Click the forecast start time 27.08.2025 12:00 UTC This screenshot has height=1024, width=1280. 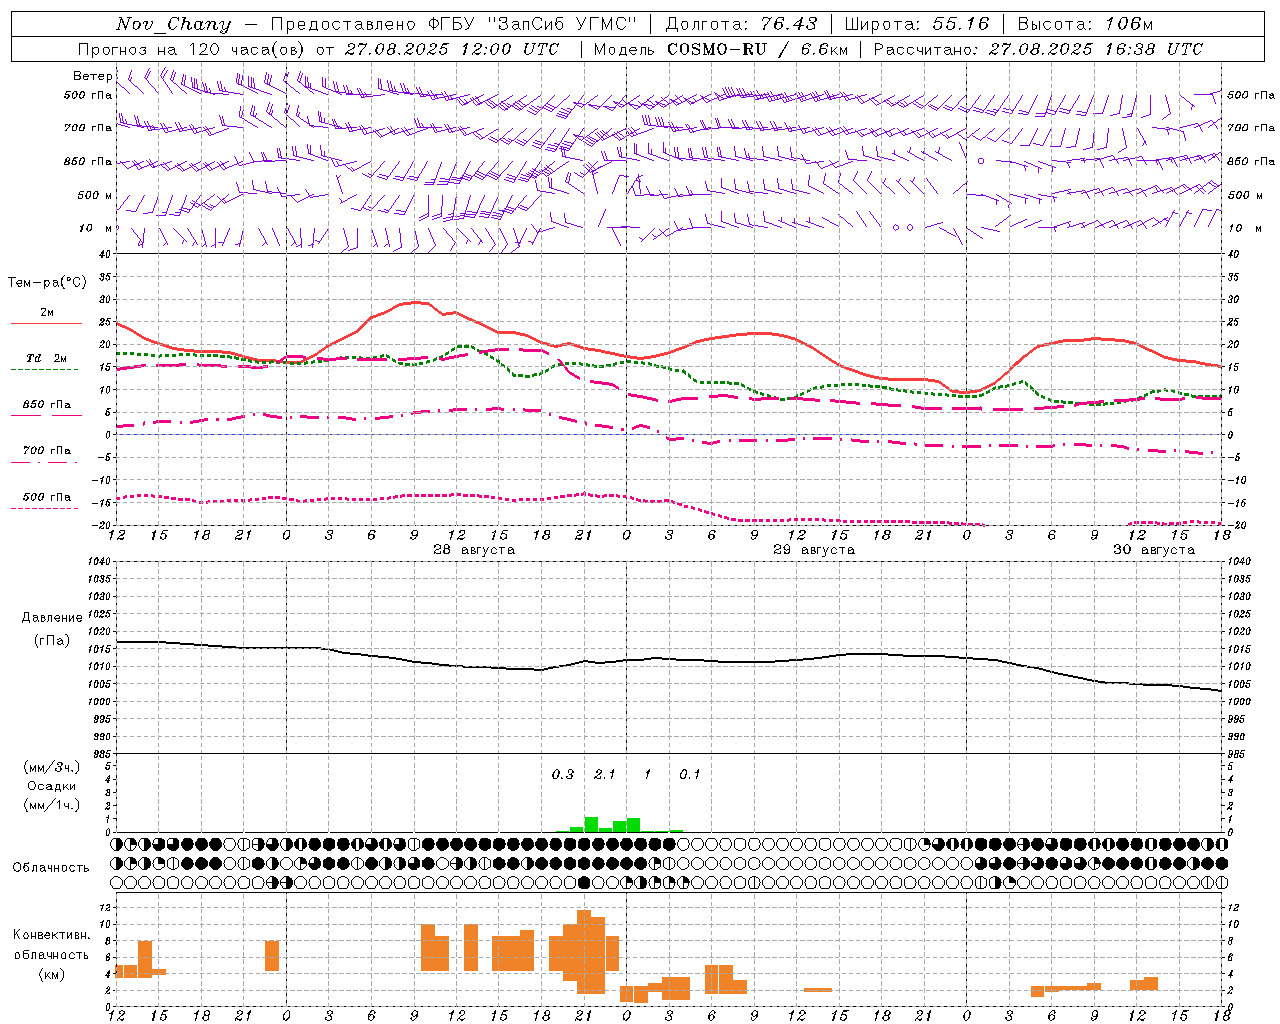(x=452, y=49)
